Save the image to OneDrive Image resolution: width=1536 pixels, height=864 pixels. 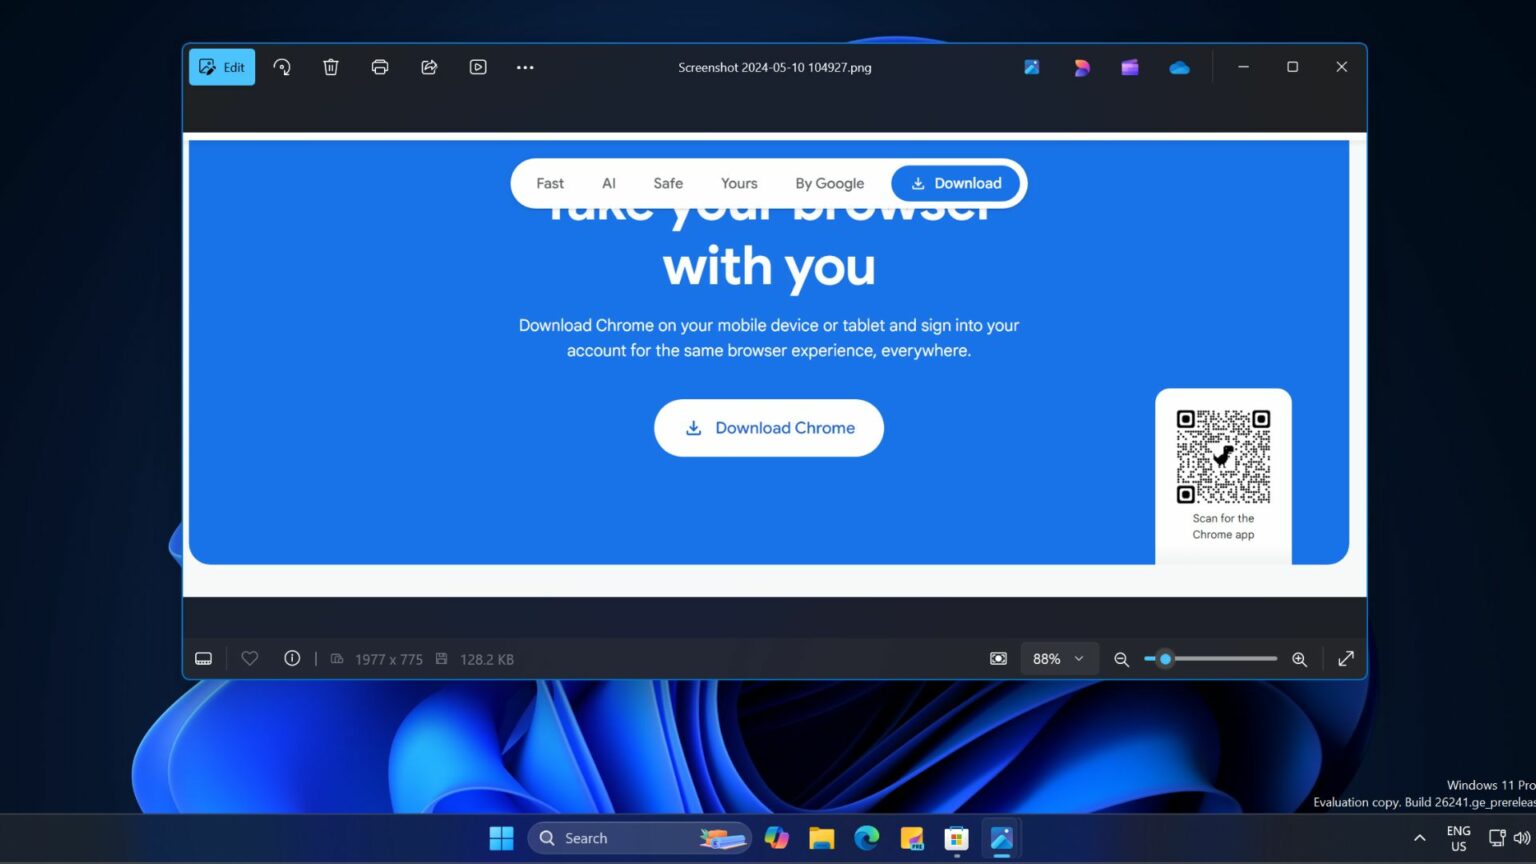click(1179, 67)
